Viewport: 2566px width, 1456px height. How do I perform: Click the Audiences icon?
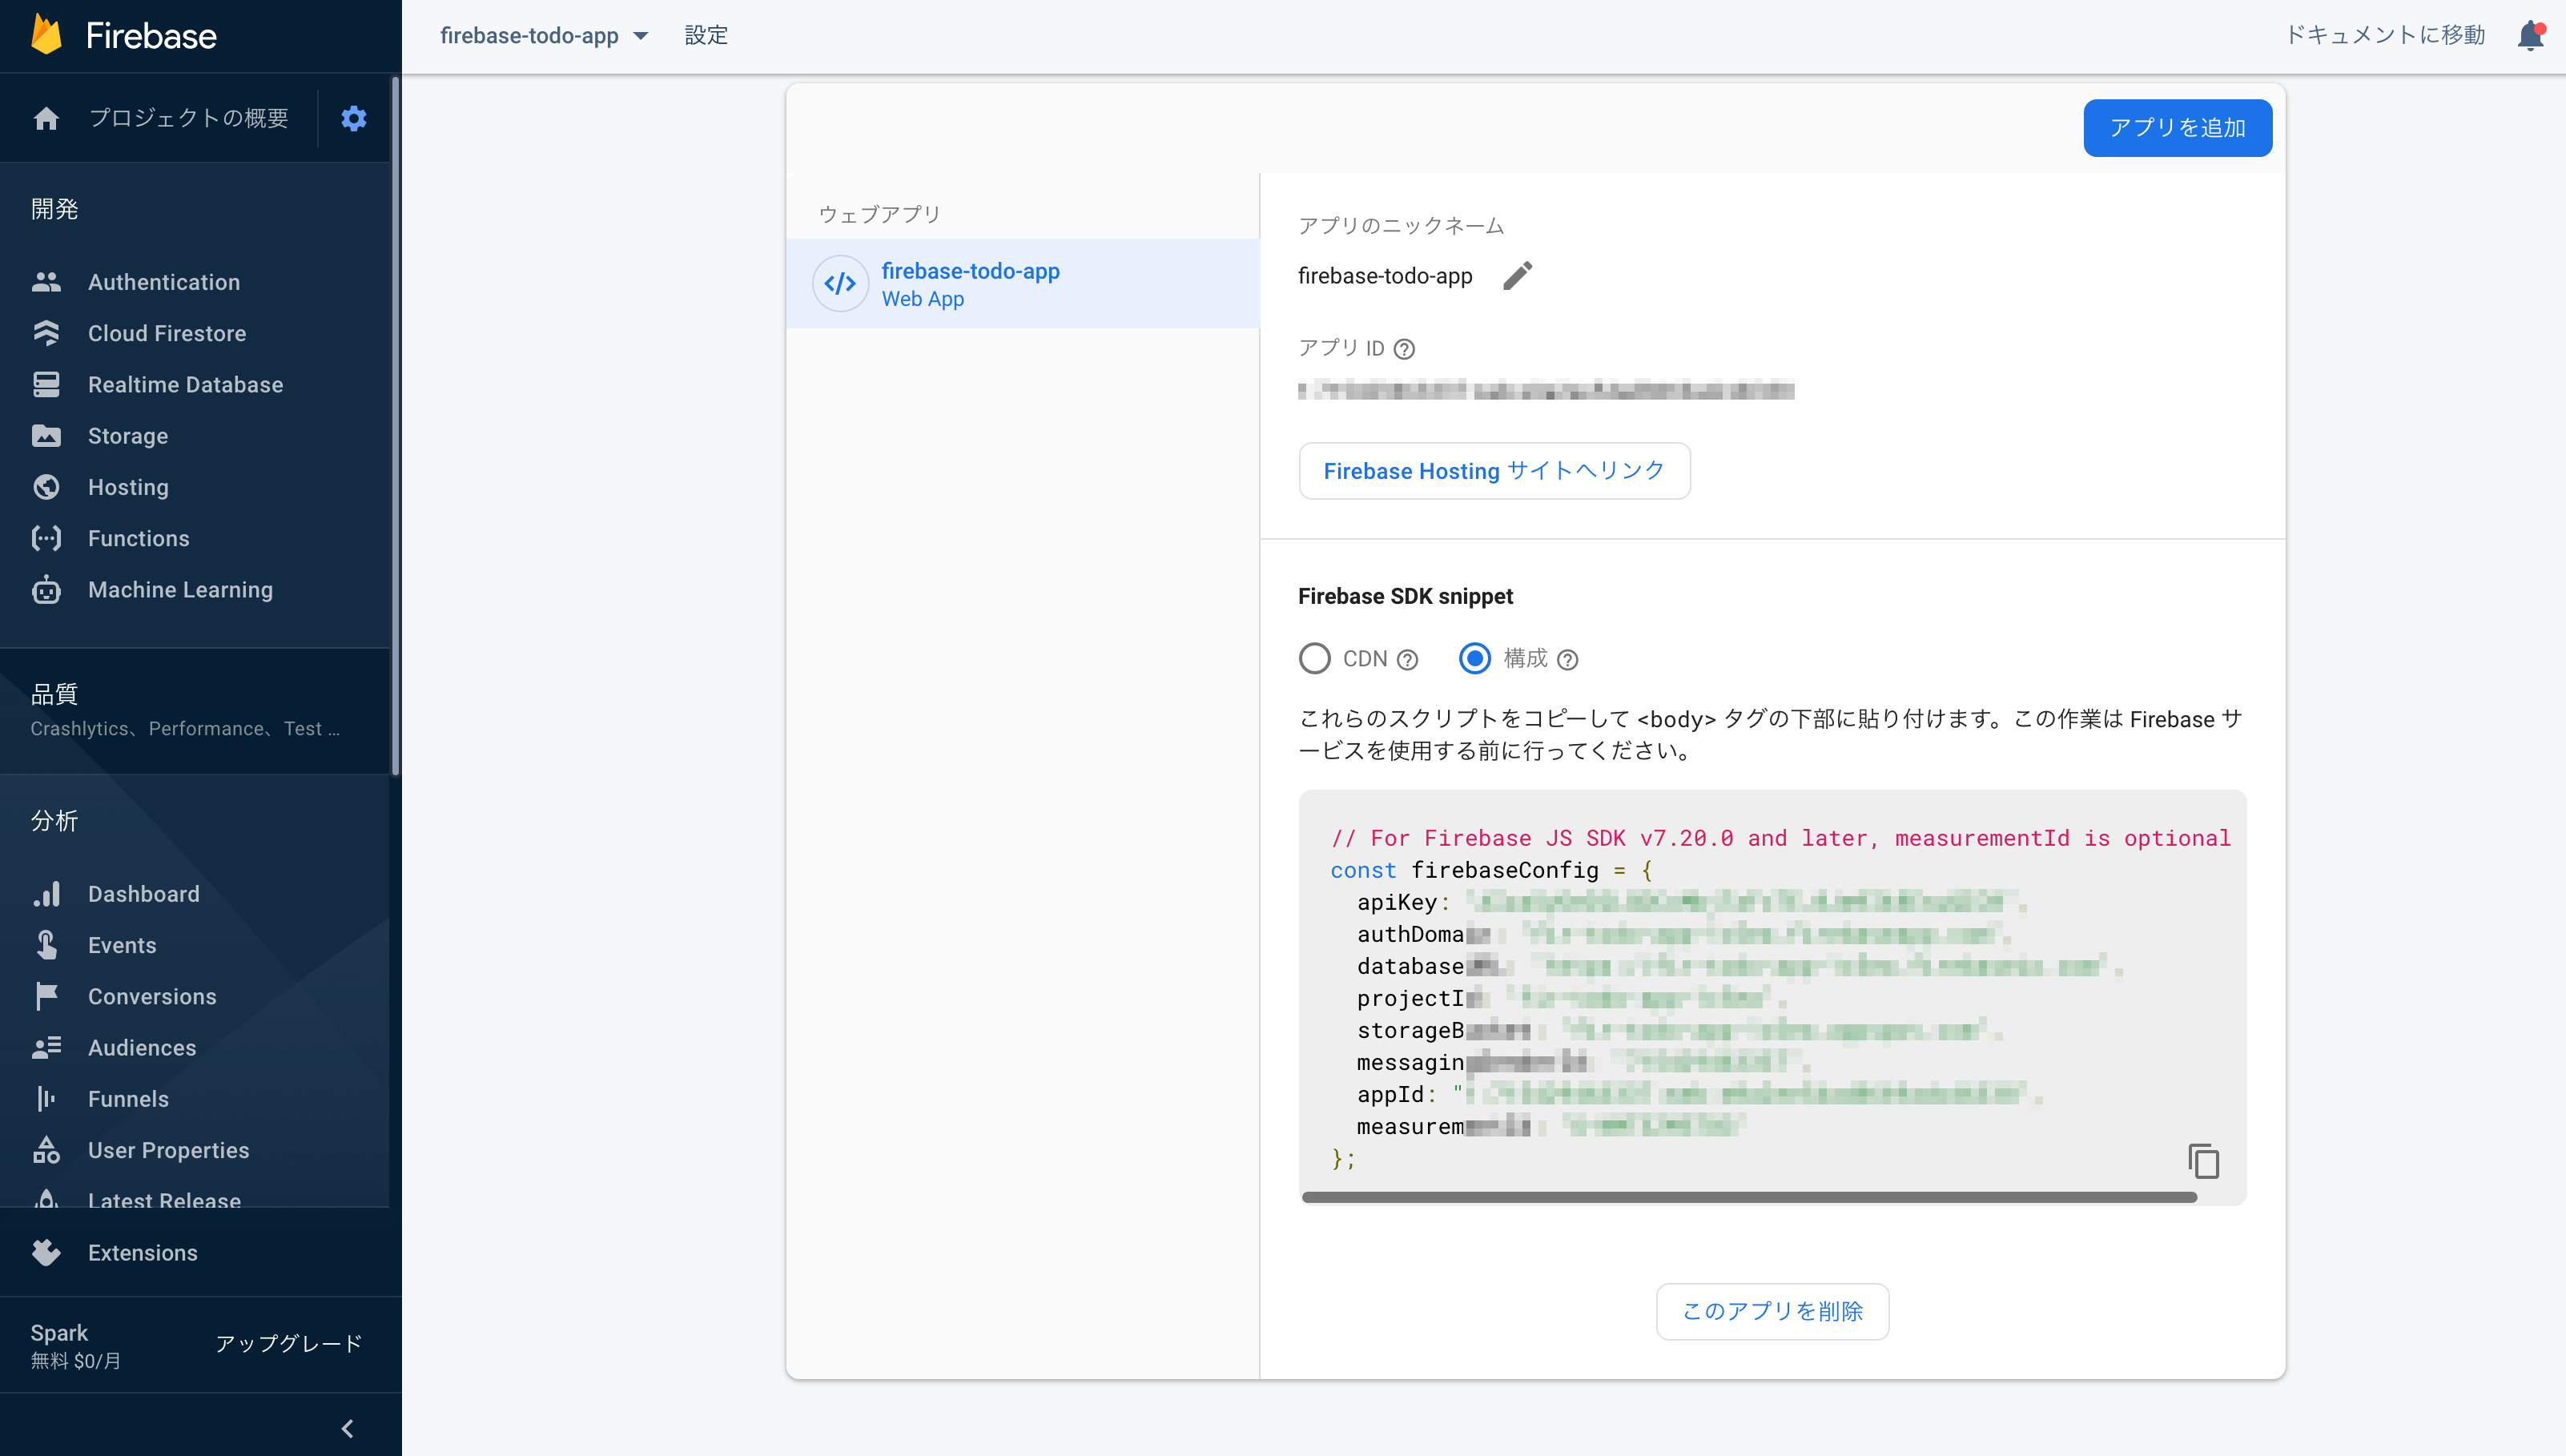[x=46, y=1047]
